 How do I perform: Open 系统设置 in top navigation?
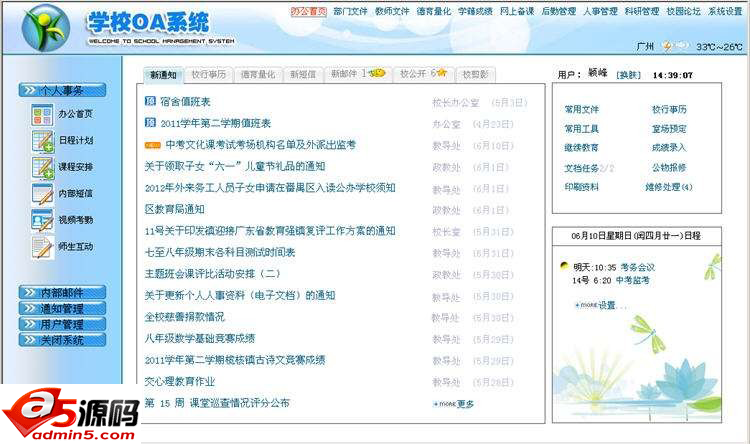click(x=725, y=11)
